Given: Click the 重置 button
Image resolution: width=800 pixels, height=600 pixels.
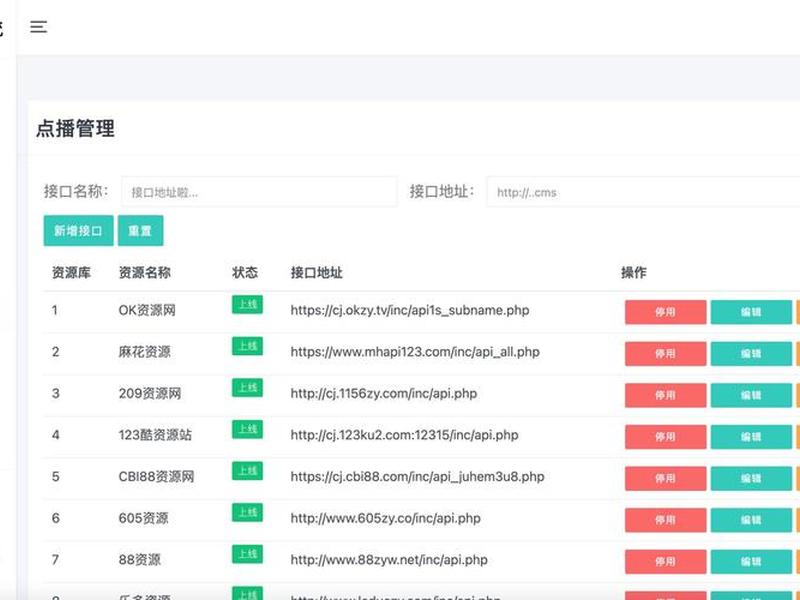Looking at the screenshot, I should click(x=140, y=231).
